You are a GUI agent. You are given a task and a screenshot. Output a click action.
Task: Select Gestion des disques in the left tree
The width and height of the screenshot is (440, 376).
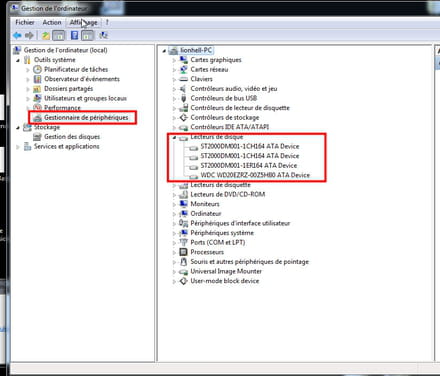point(72,137)
